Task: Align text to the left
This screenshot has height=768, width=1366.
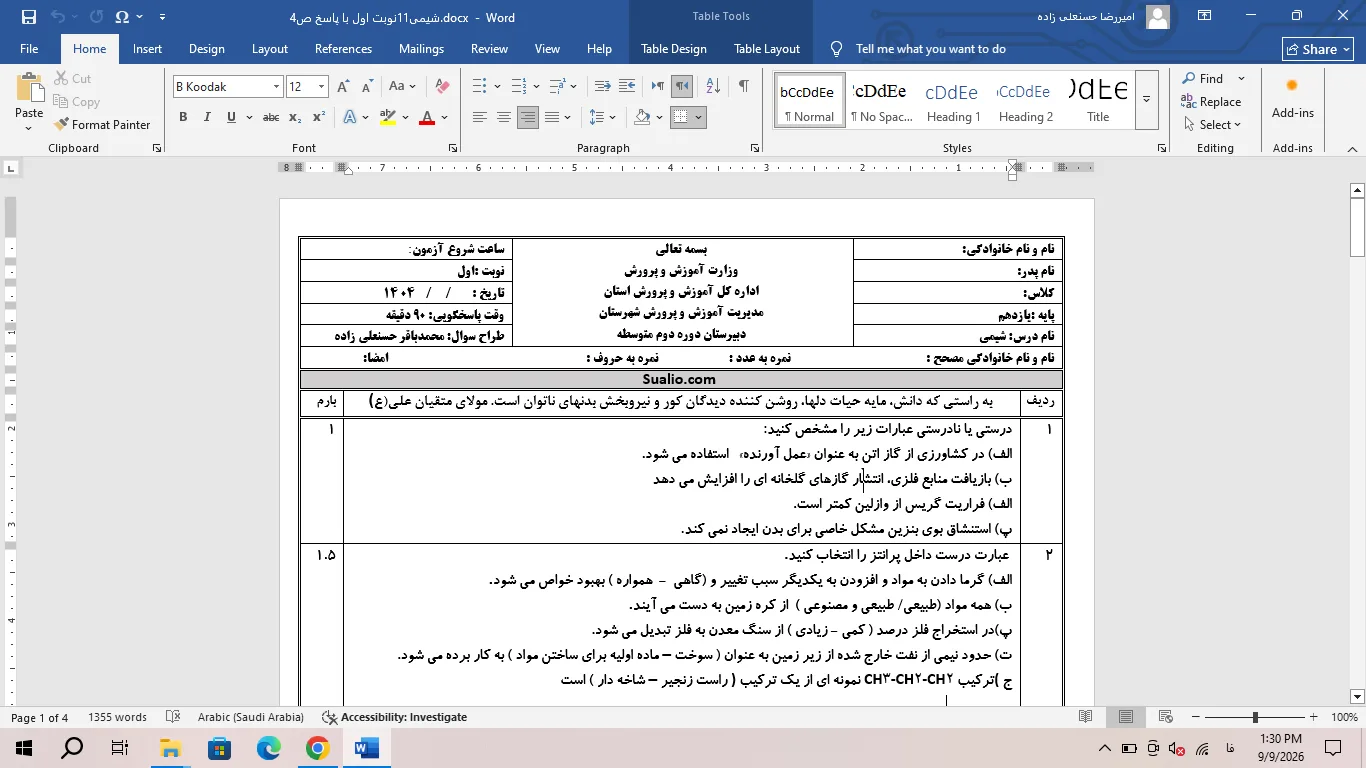Action: click(x=480, y=117)
